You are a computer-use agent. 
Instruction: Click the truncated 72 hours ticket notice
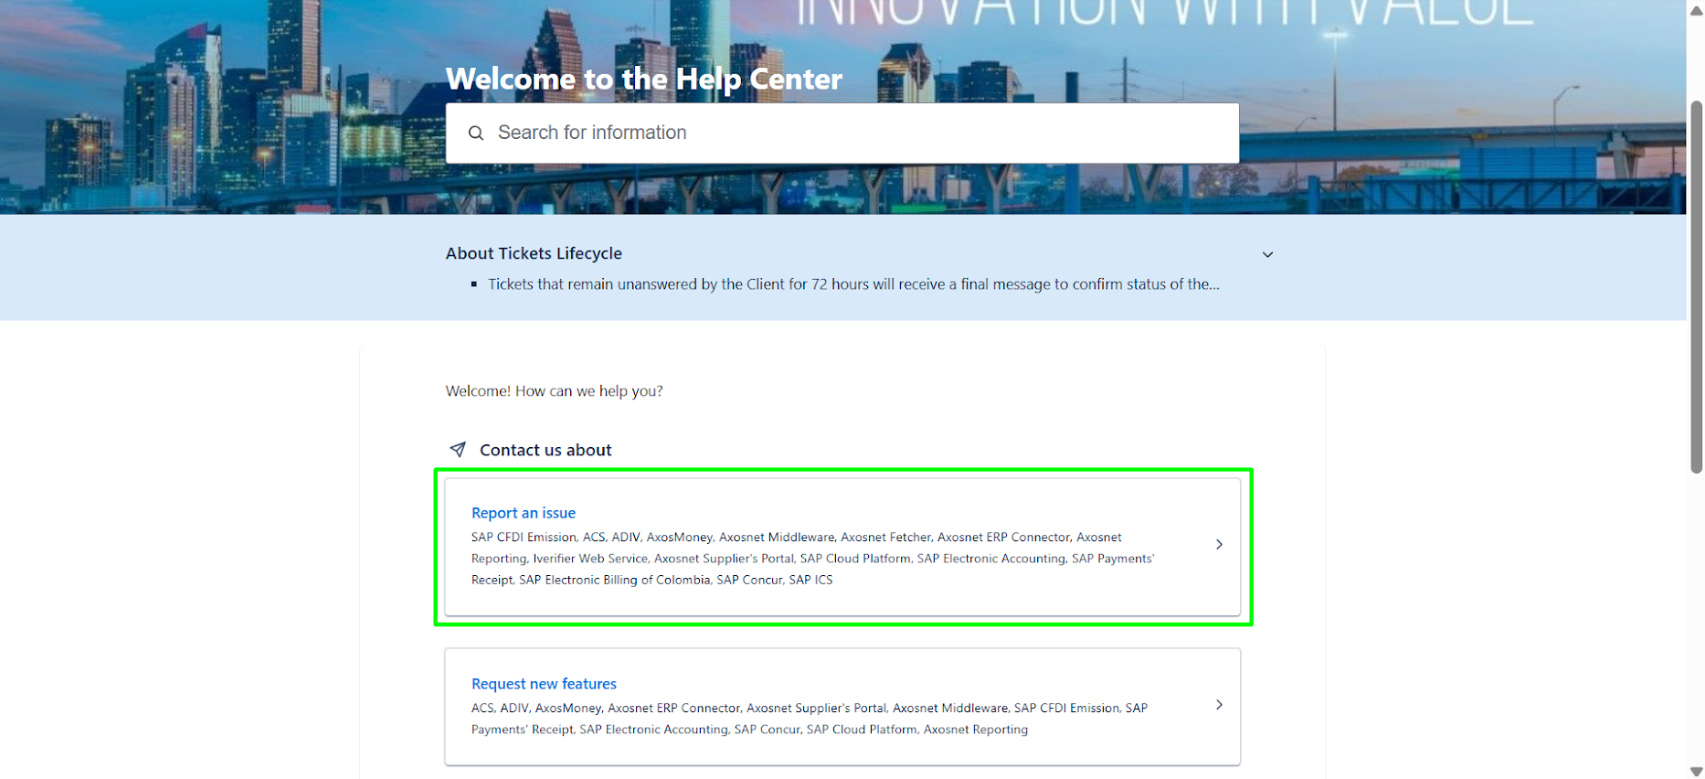[852, 284]
